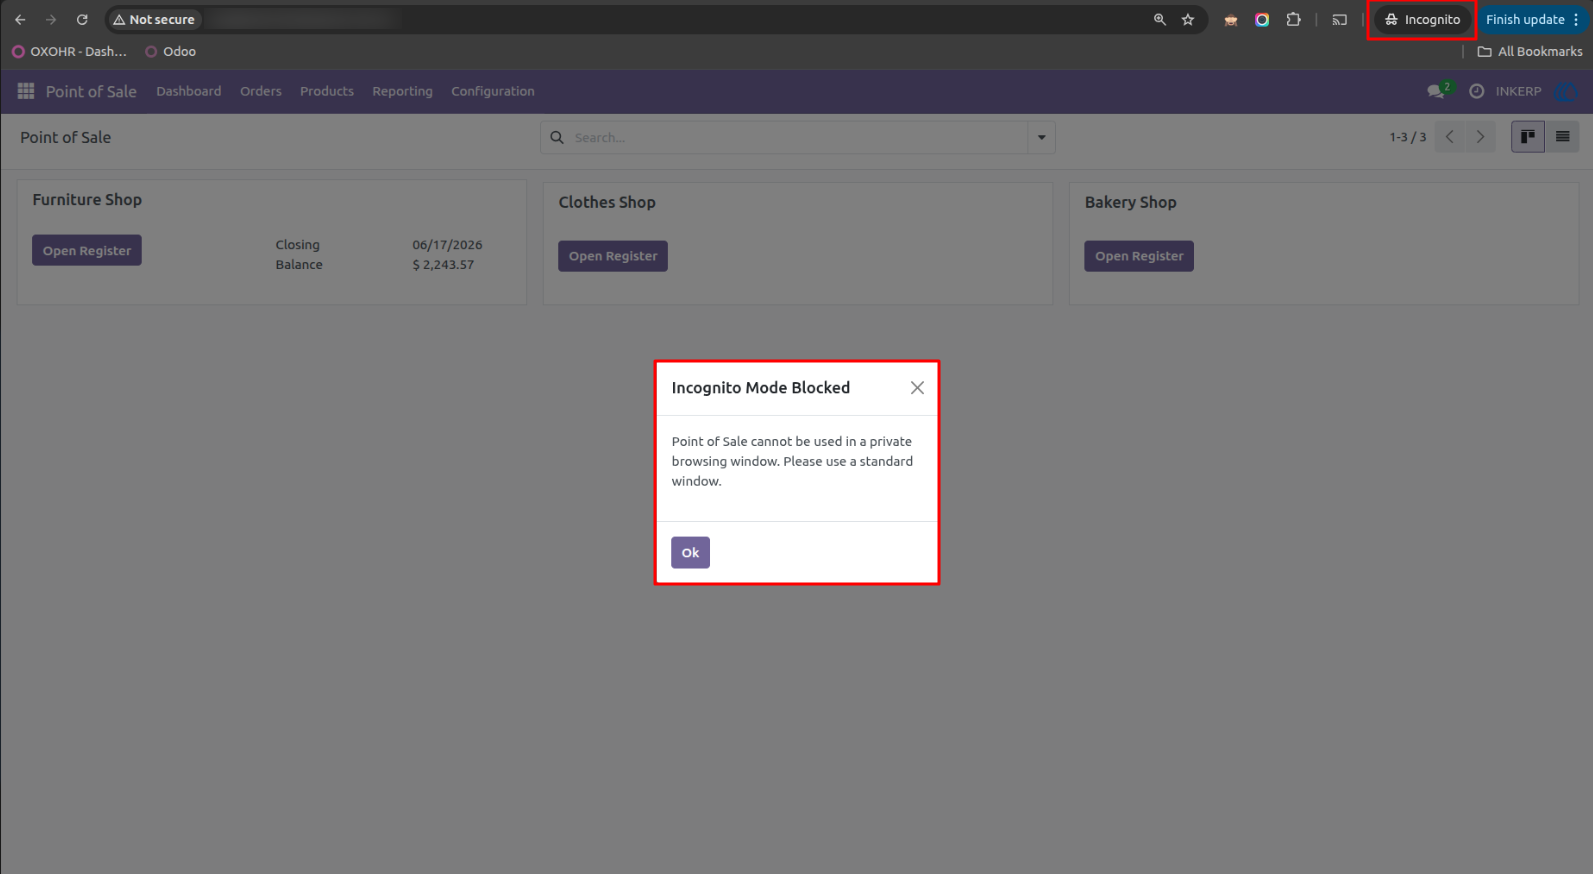1593x874 pixels.
Task: Click the Furniture Shop card title
Action: click(x=87, y=199)
